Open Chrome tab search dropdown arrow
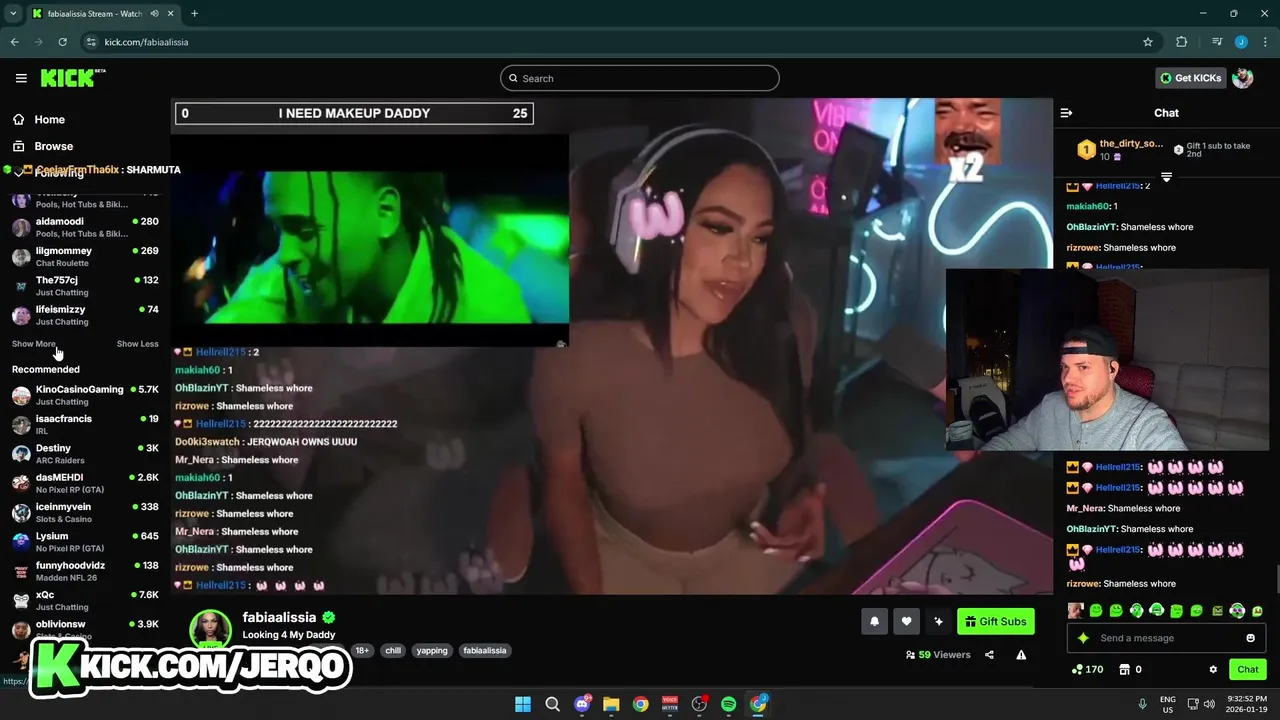The image size is (1280, 720). pos(13,13)
